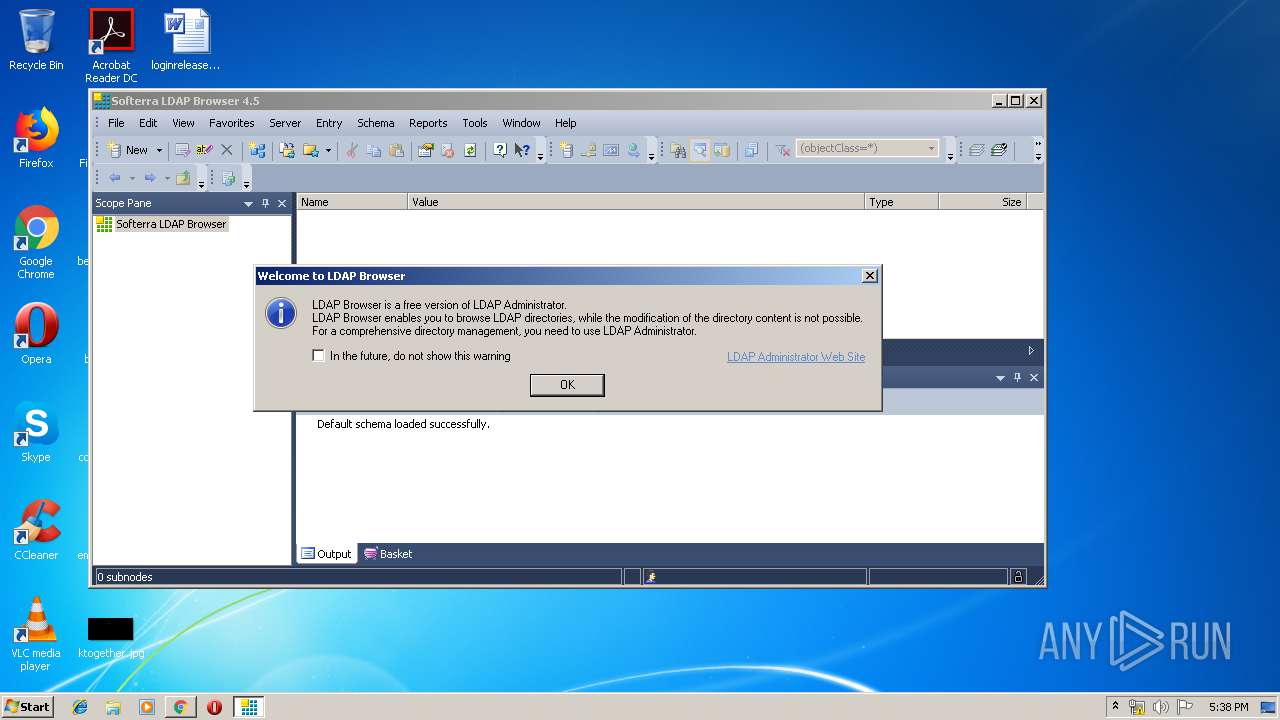
Task: Switch to the Output tab
Action: pos(327,554)
